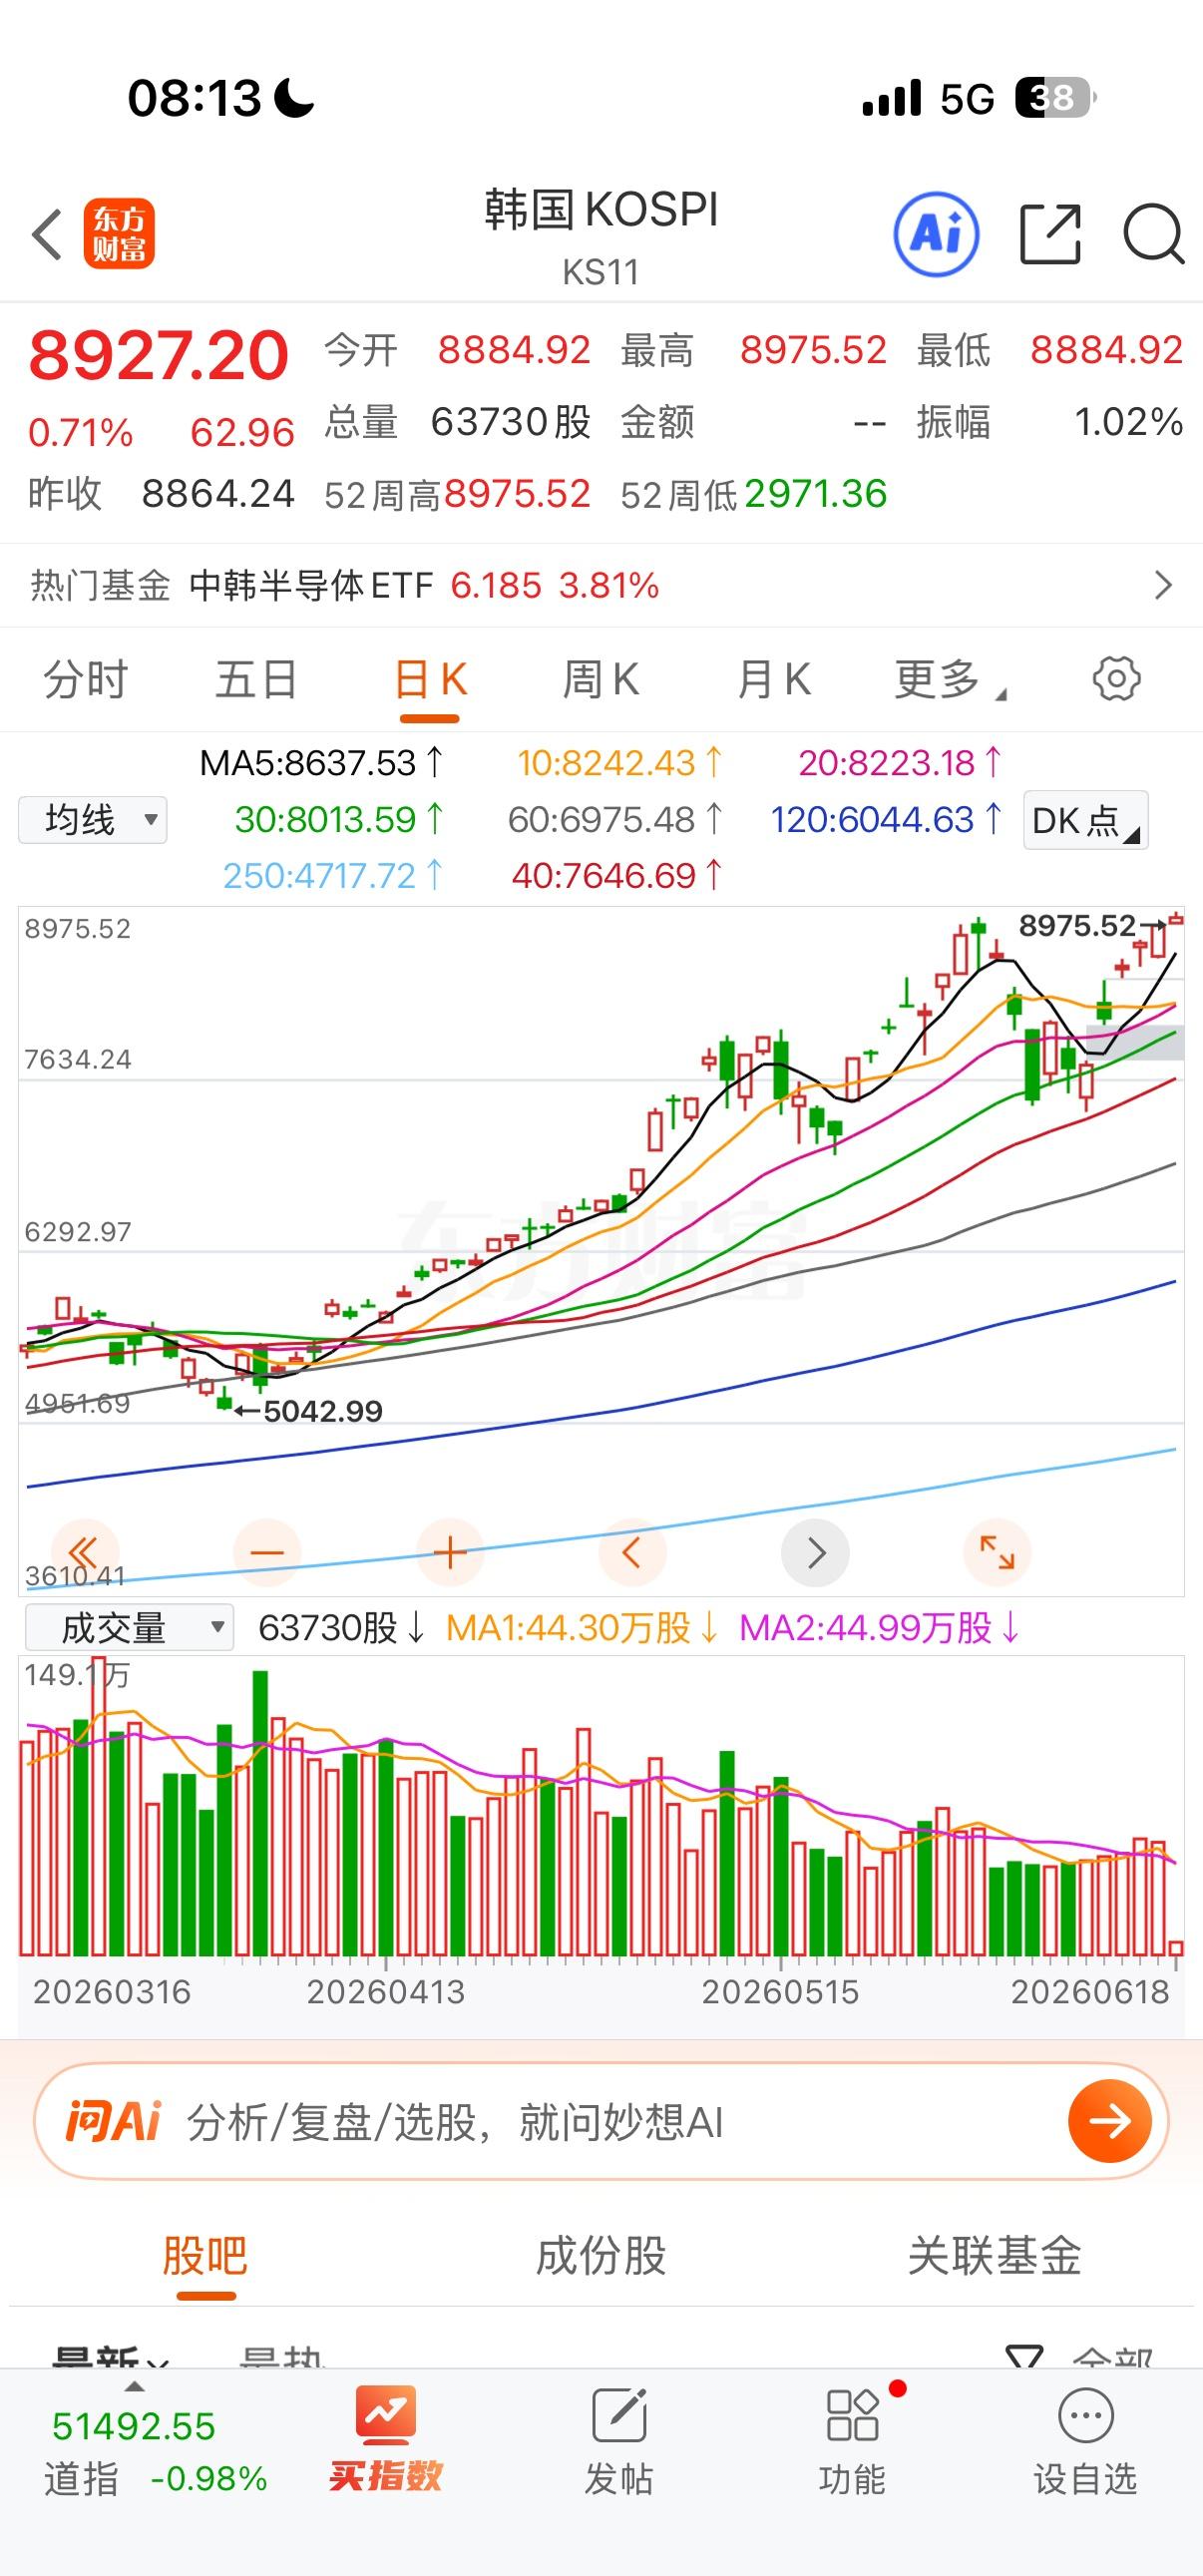Send question with orange arrow button

point(1109,2121)
